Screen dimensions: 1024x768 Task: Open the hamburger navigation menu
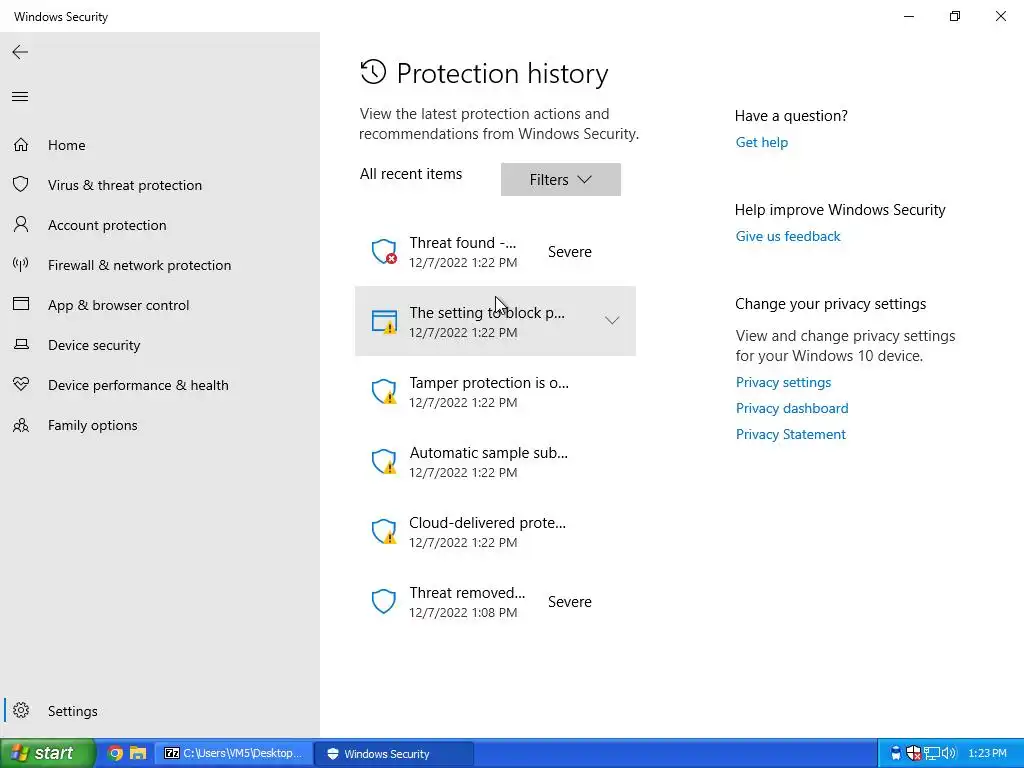click(20, 97)
